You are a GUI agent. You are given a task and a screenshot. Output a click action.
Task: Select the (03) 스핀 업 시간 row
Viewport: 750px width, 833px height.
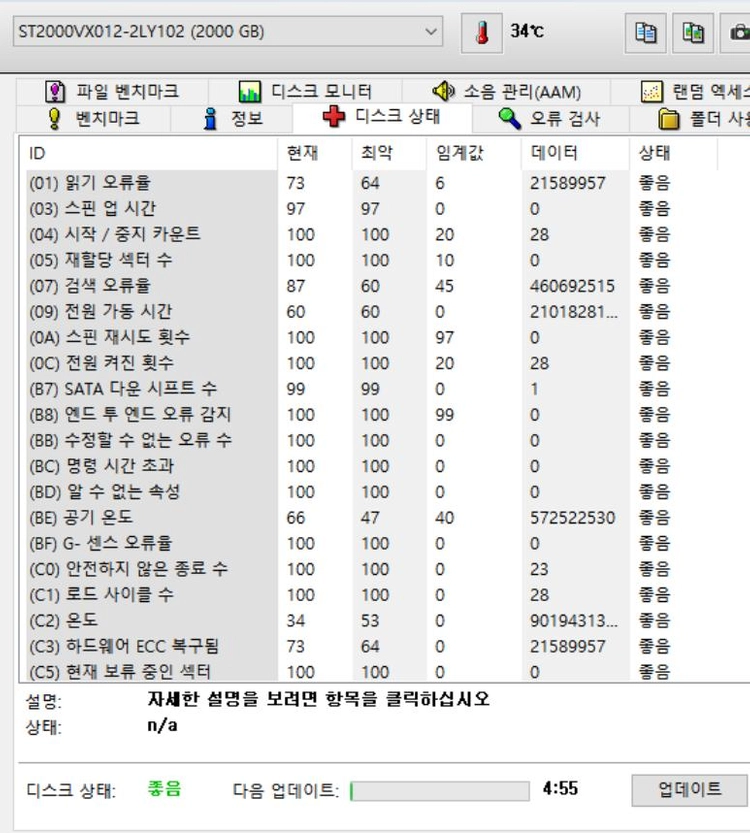tap(372, 209)
